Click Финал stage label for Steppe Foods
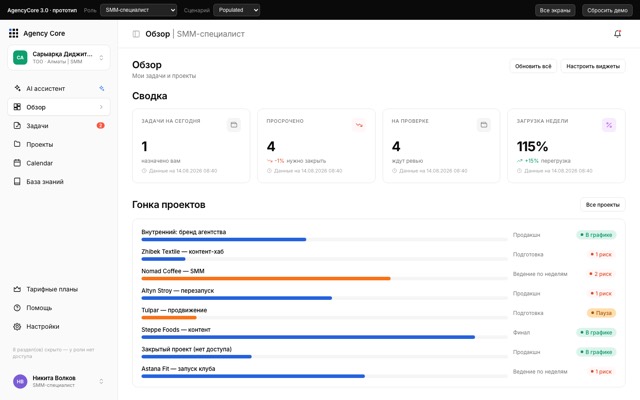The height and width of the screenshot is (400, 640). [x=521, y=333]
